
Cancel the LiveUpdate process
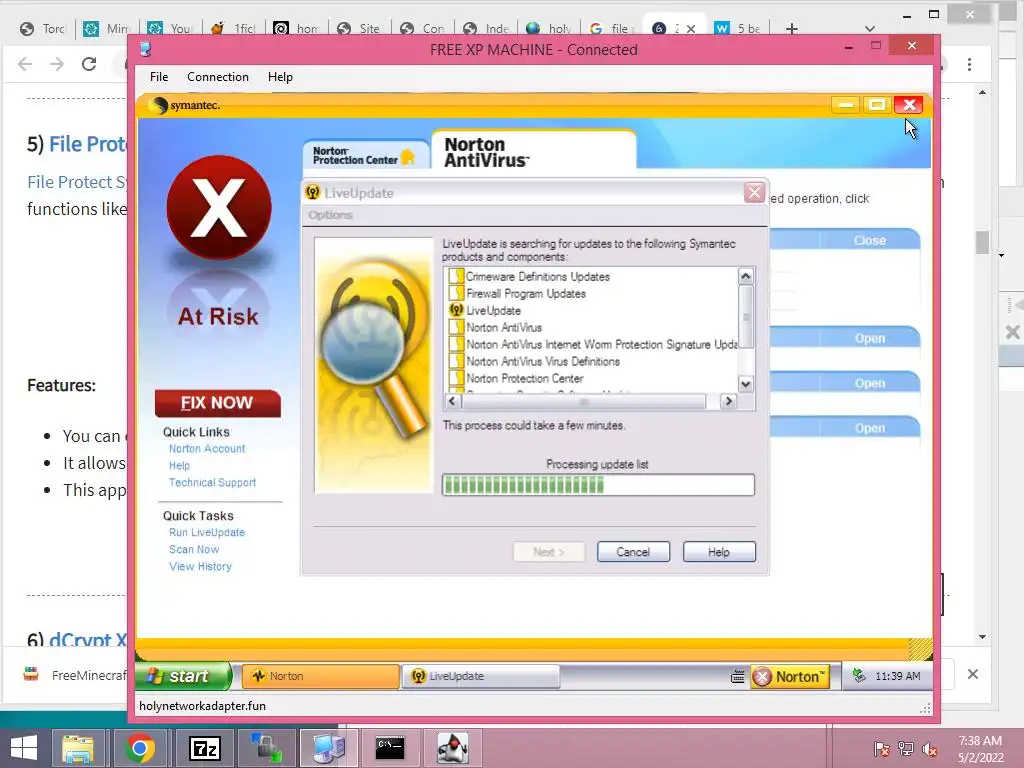[633, 552]
